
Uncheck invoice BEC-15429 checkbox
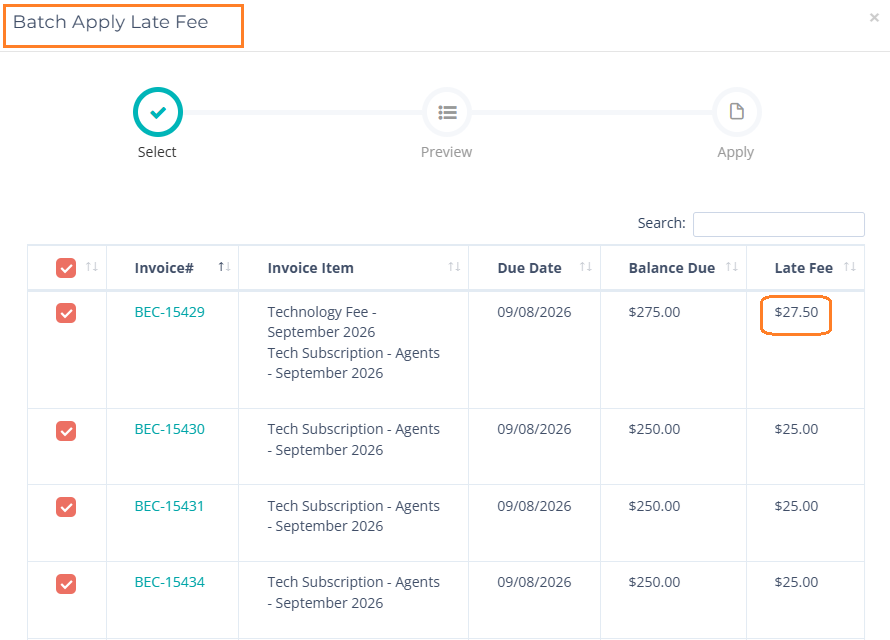[x=66, y=313]
